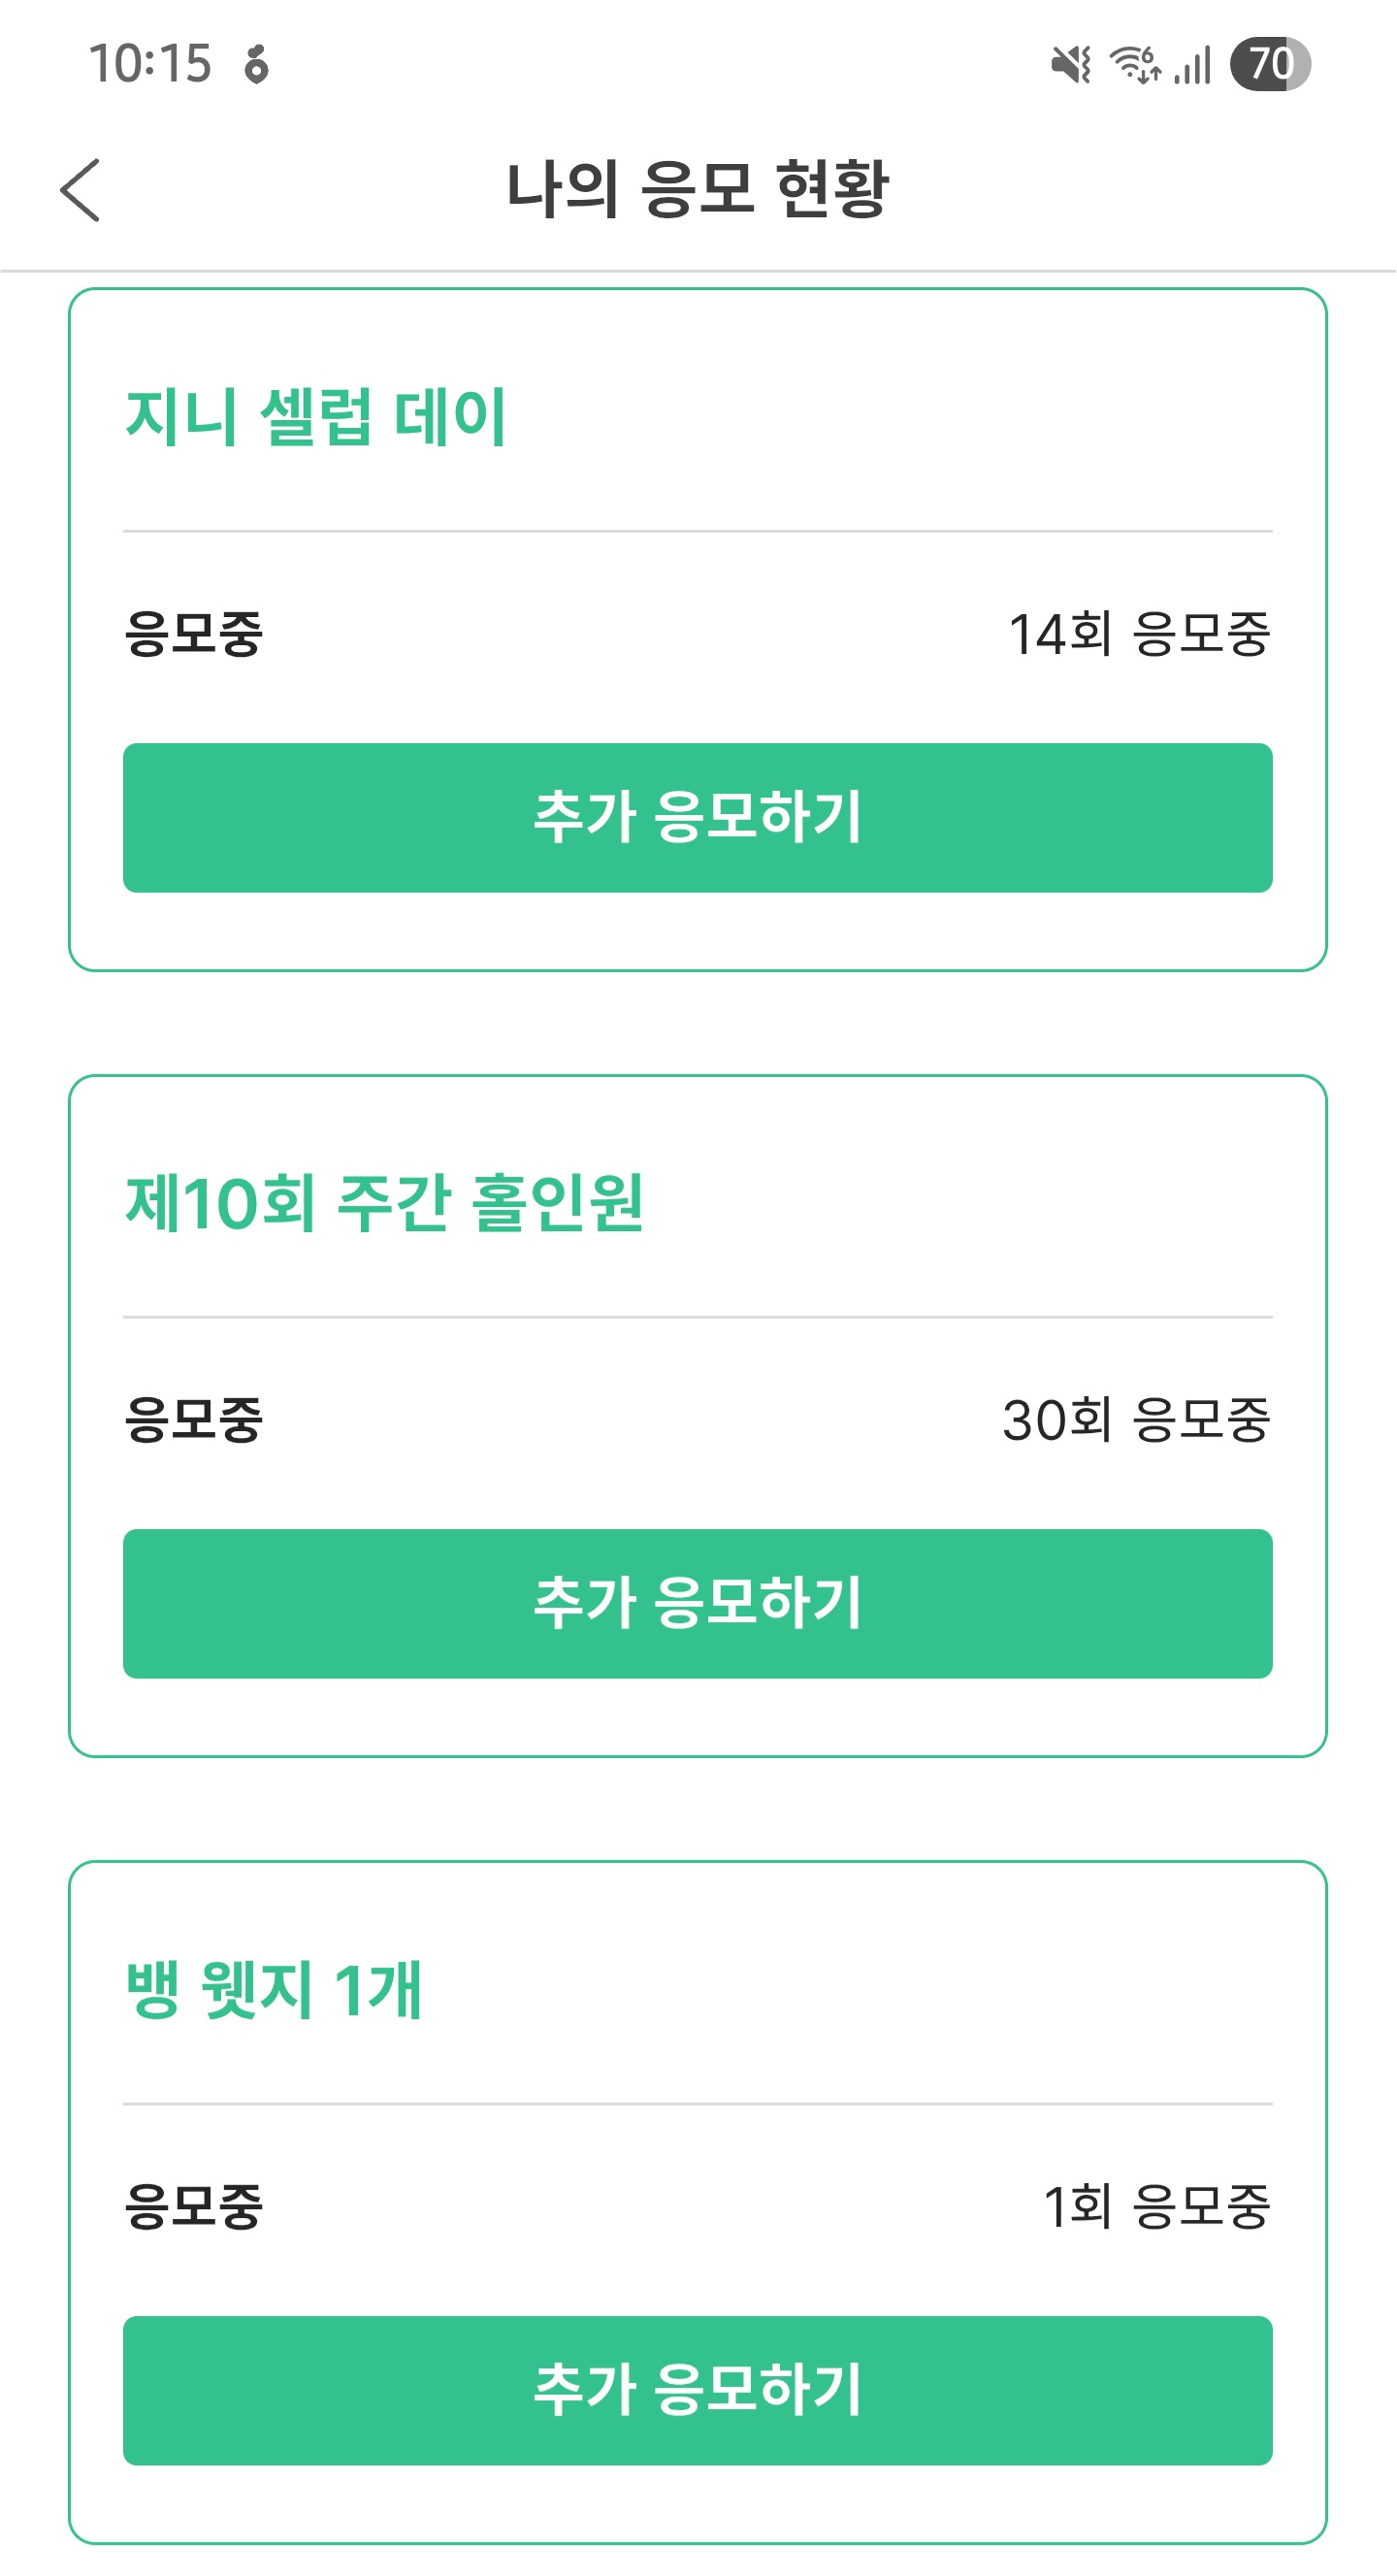The image size is (1397, 2576).
Task: Tap 응모중 status label in 뱅 웻지 card
Action: 194,2206
